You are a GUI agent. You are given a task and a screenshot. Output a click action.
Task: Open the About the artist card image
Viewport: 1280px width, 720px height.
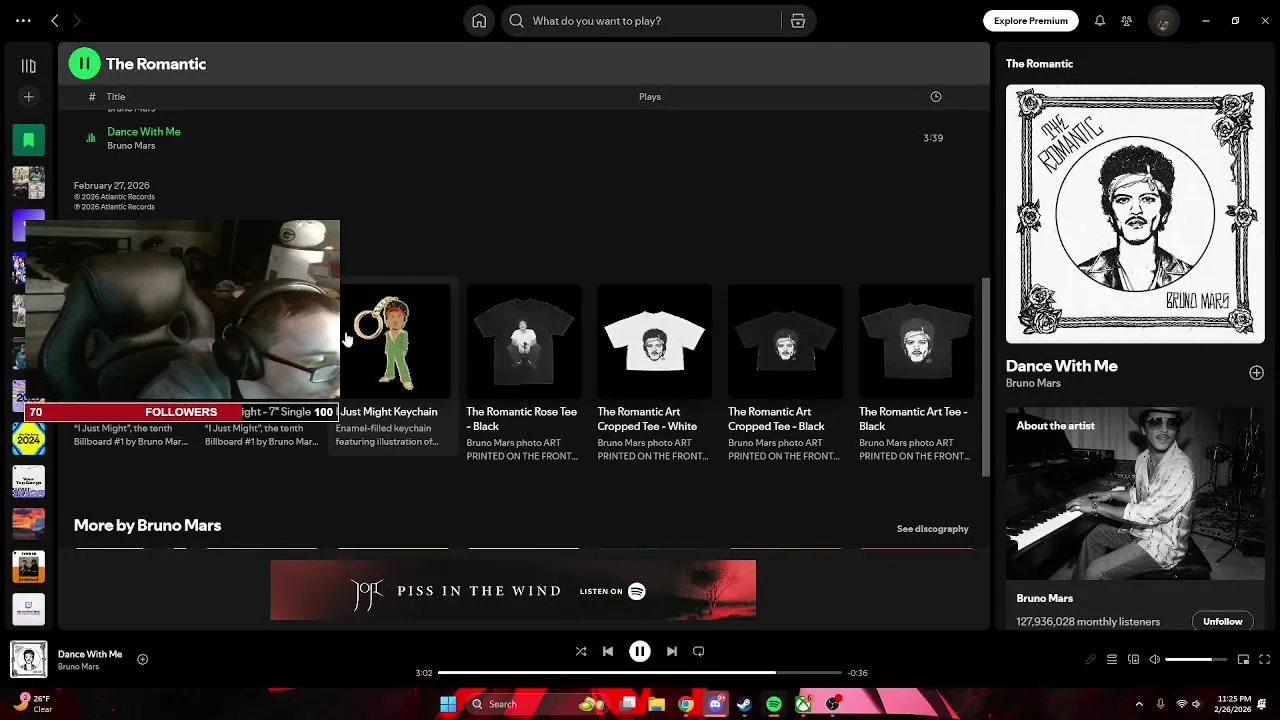pos(1135,493)
